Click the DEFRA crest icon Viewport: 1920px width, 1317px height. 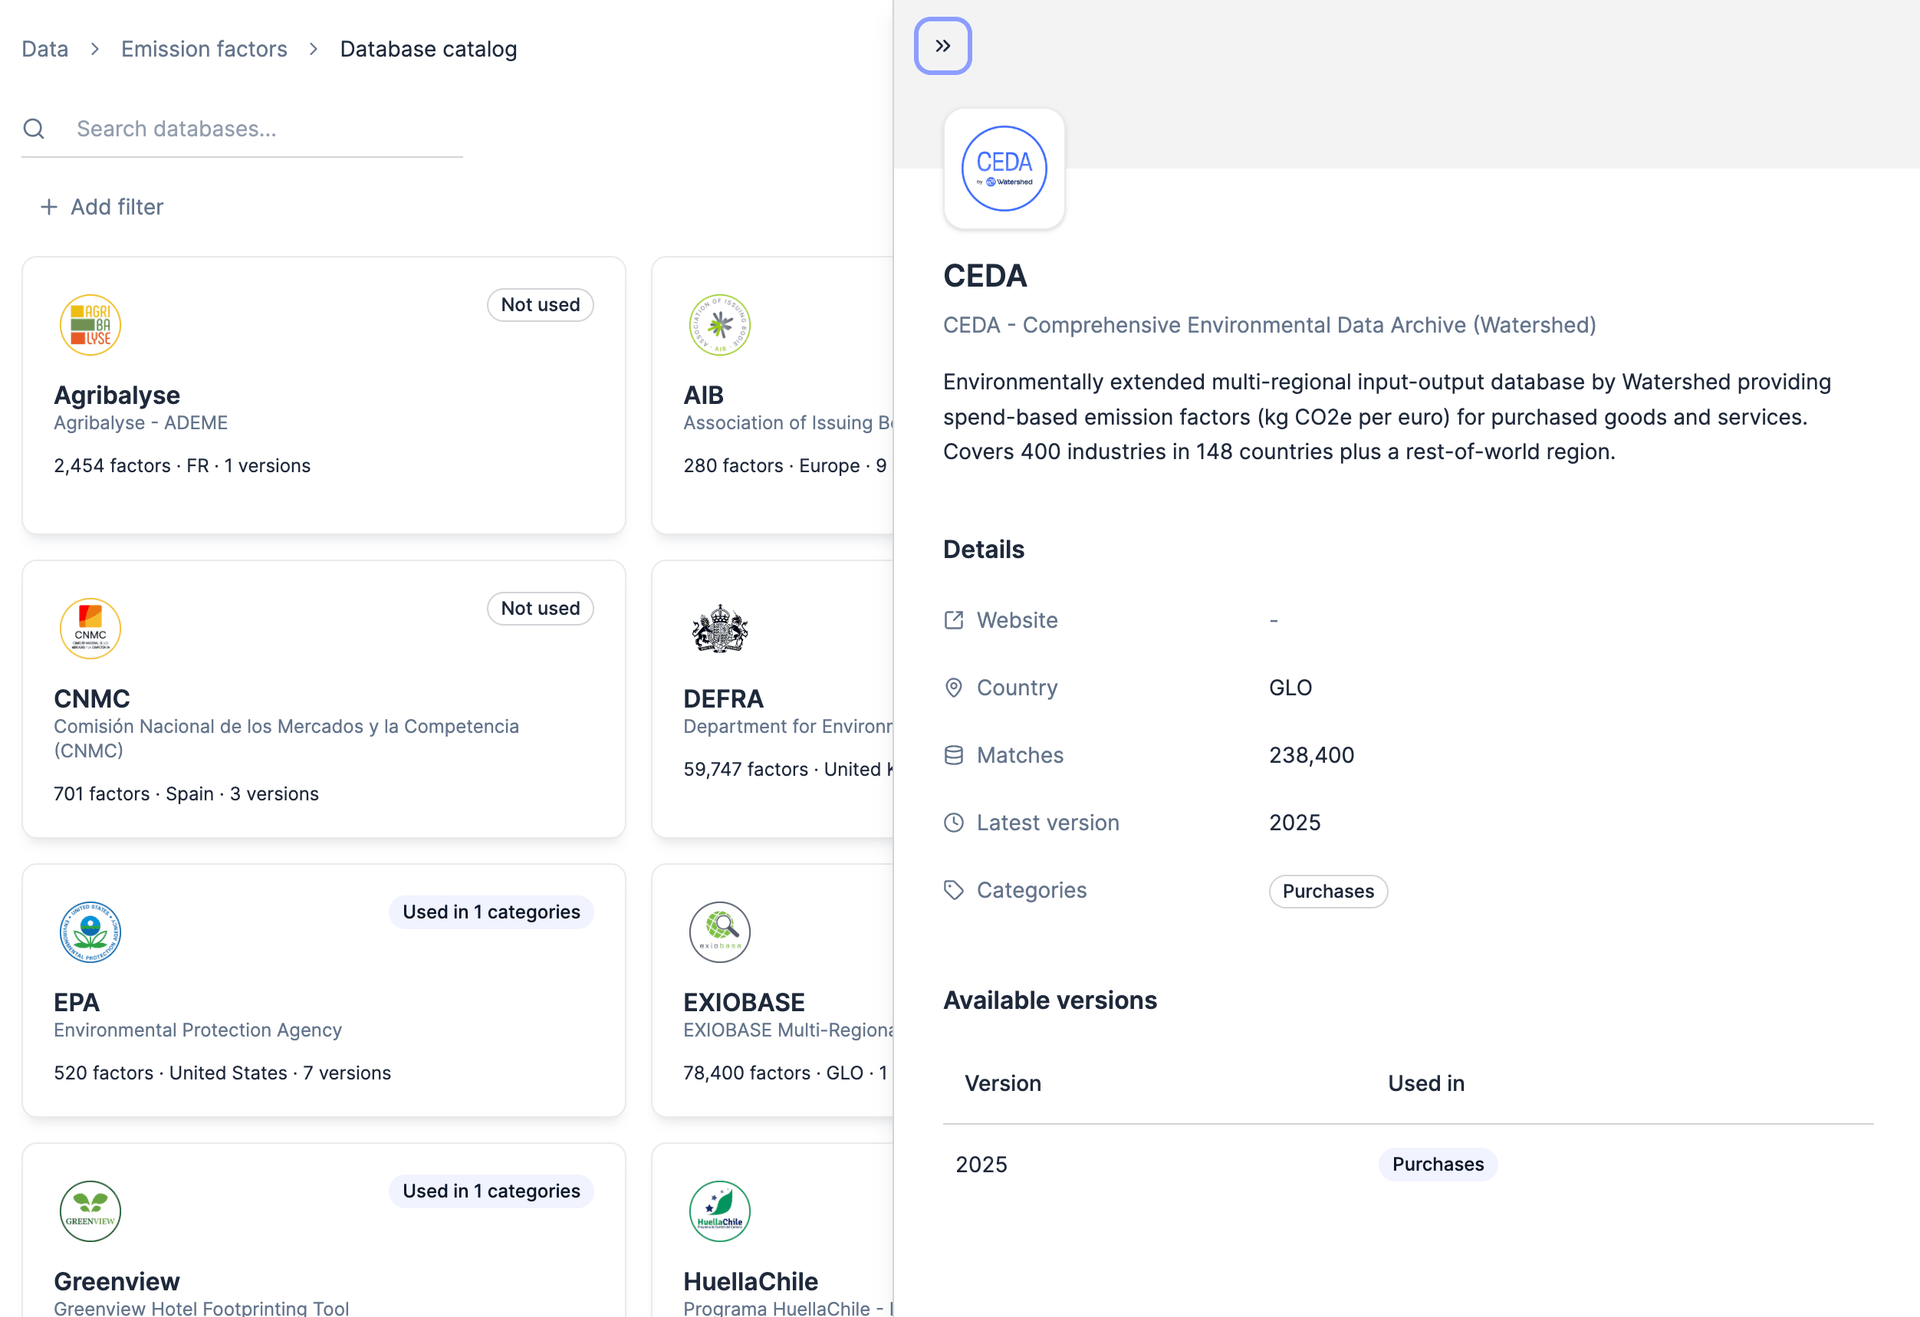click(x=719, y=628)
